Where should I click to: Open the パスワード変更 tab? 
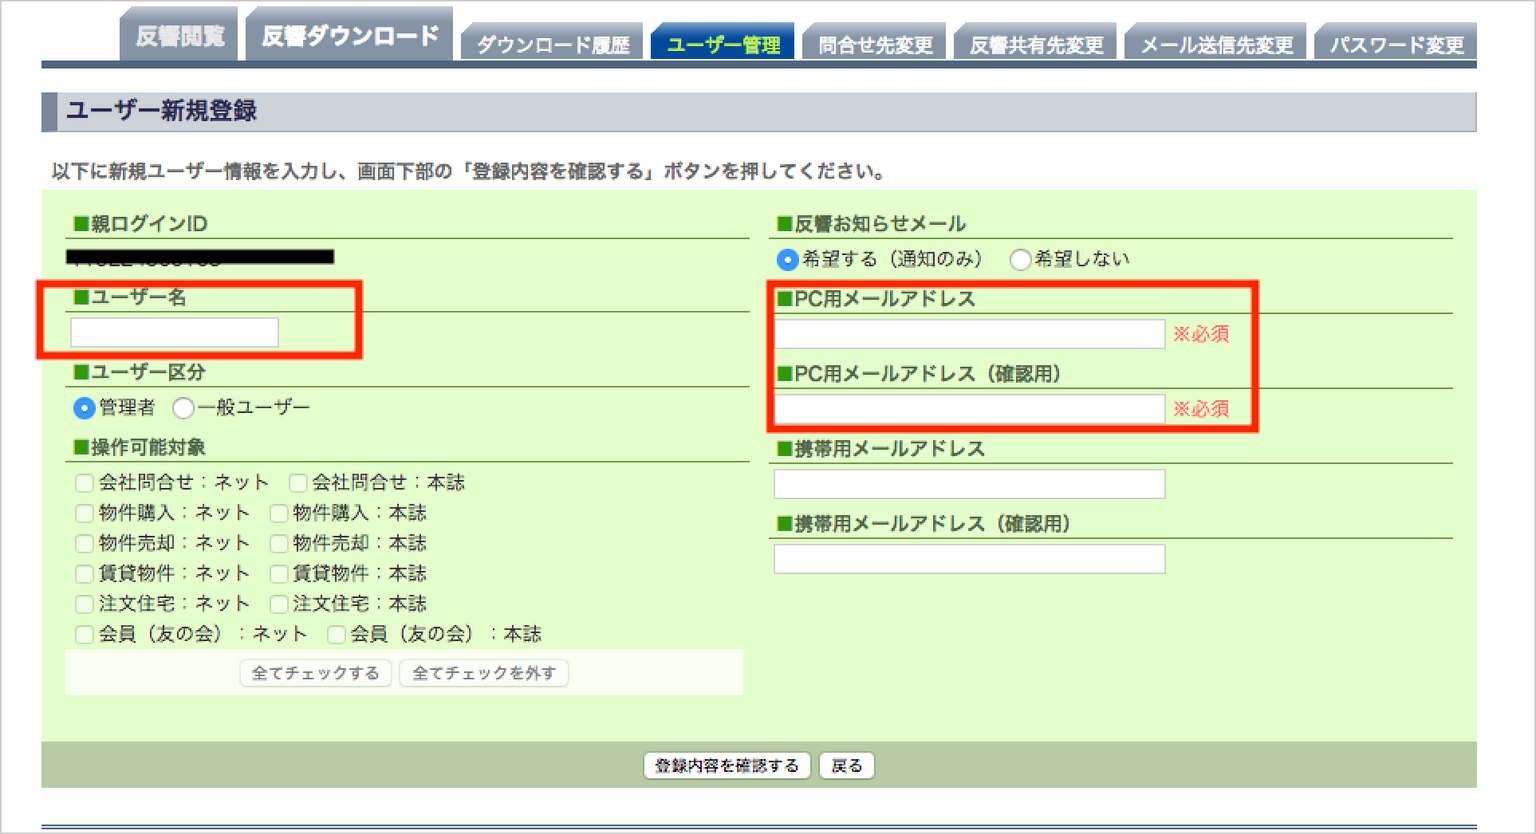1395,43
